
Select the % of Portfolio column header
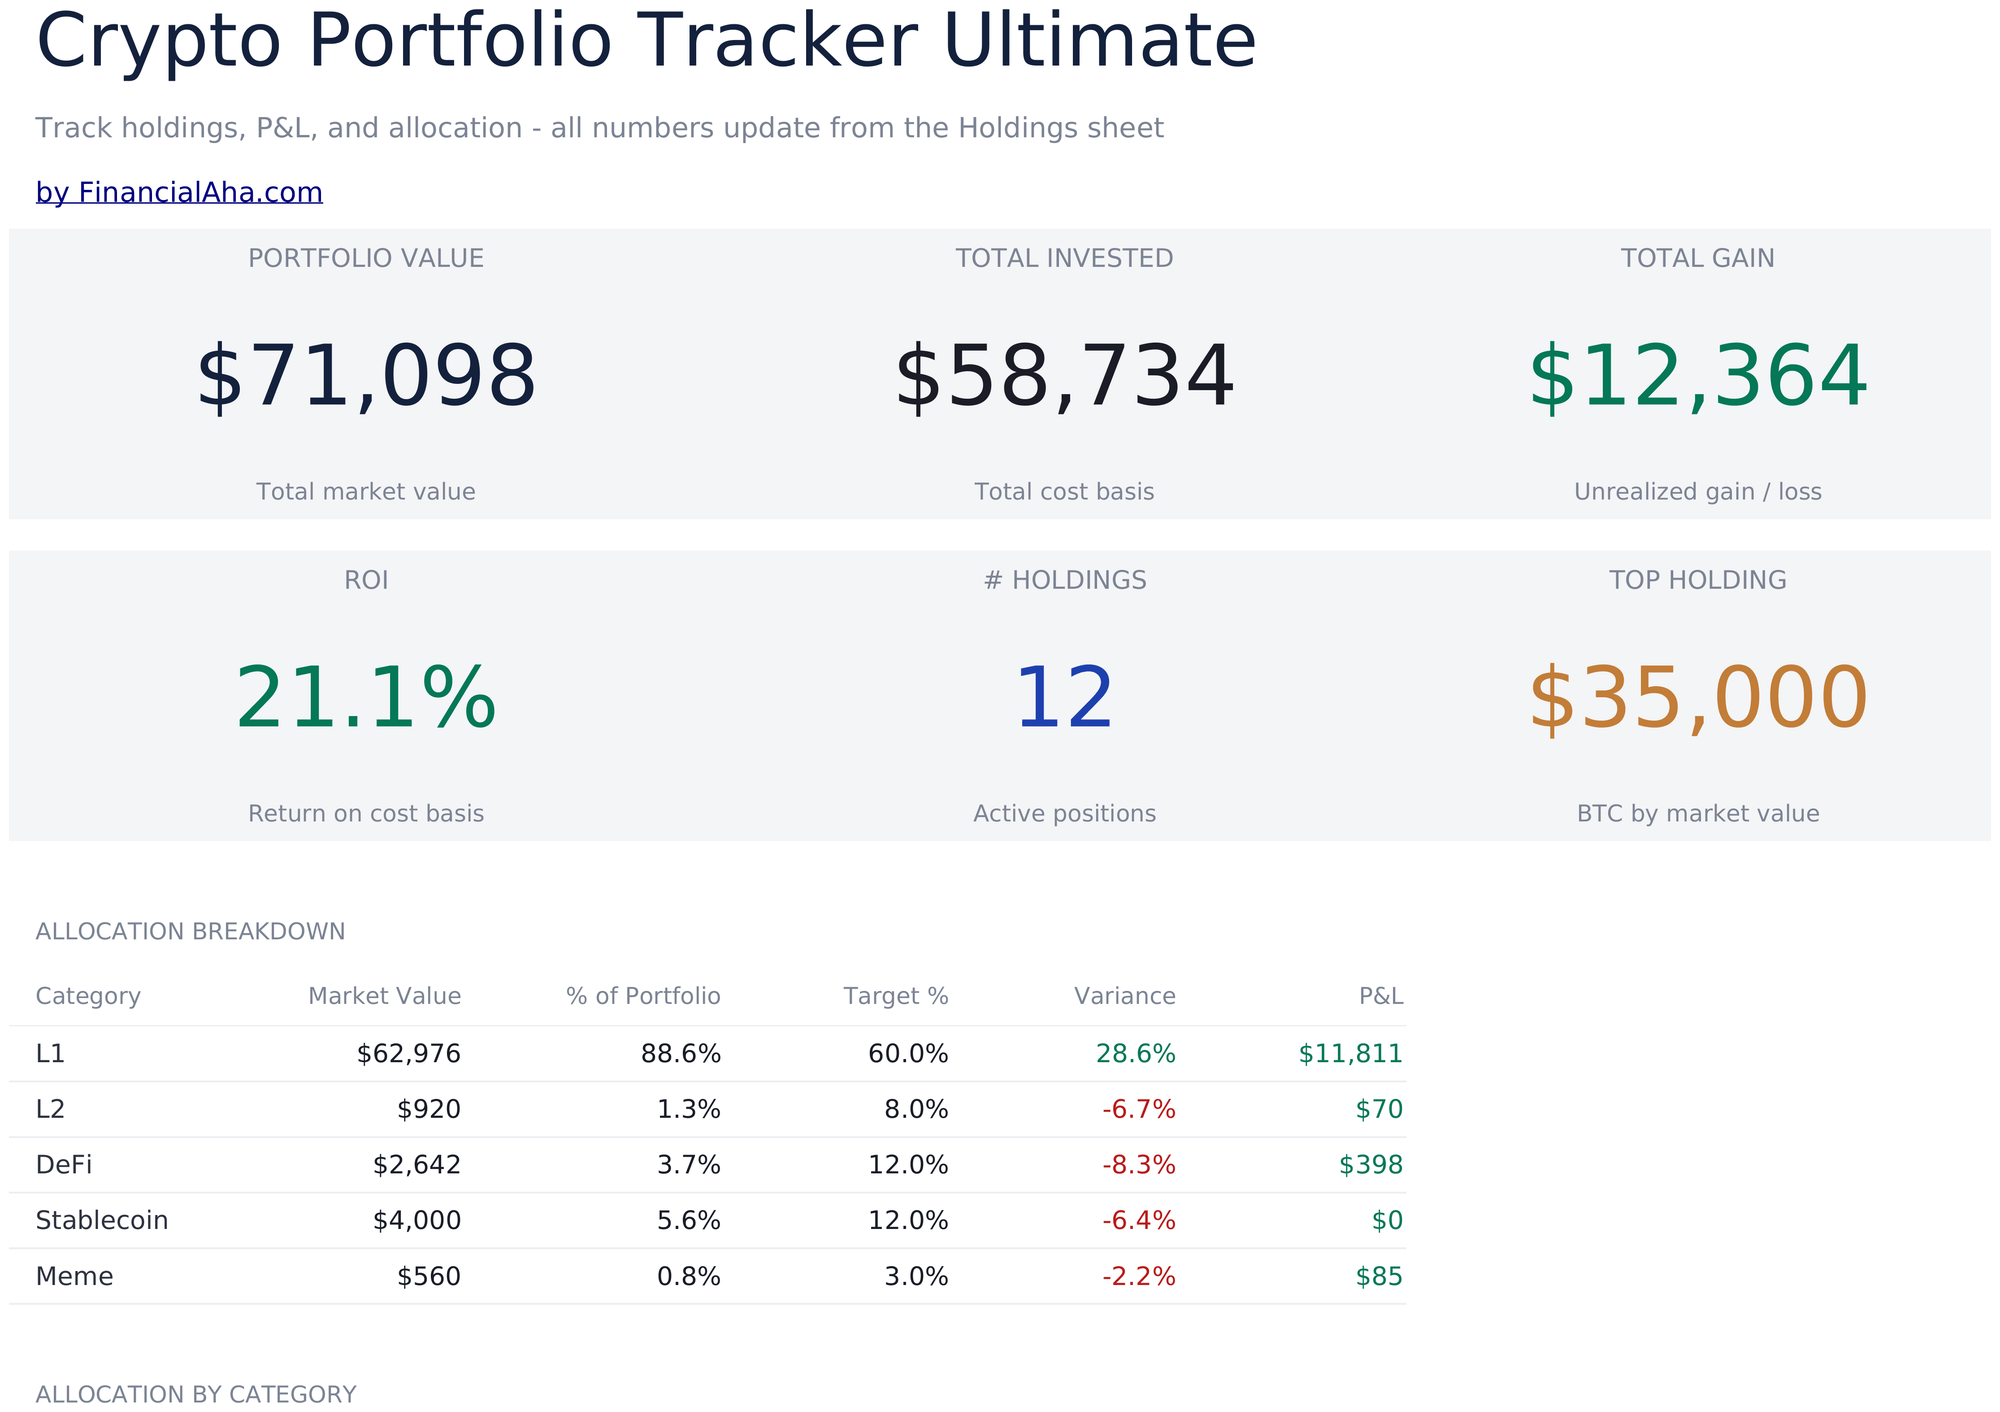[x=643, y=996]
